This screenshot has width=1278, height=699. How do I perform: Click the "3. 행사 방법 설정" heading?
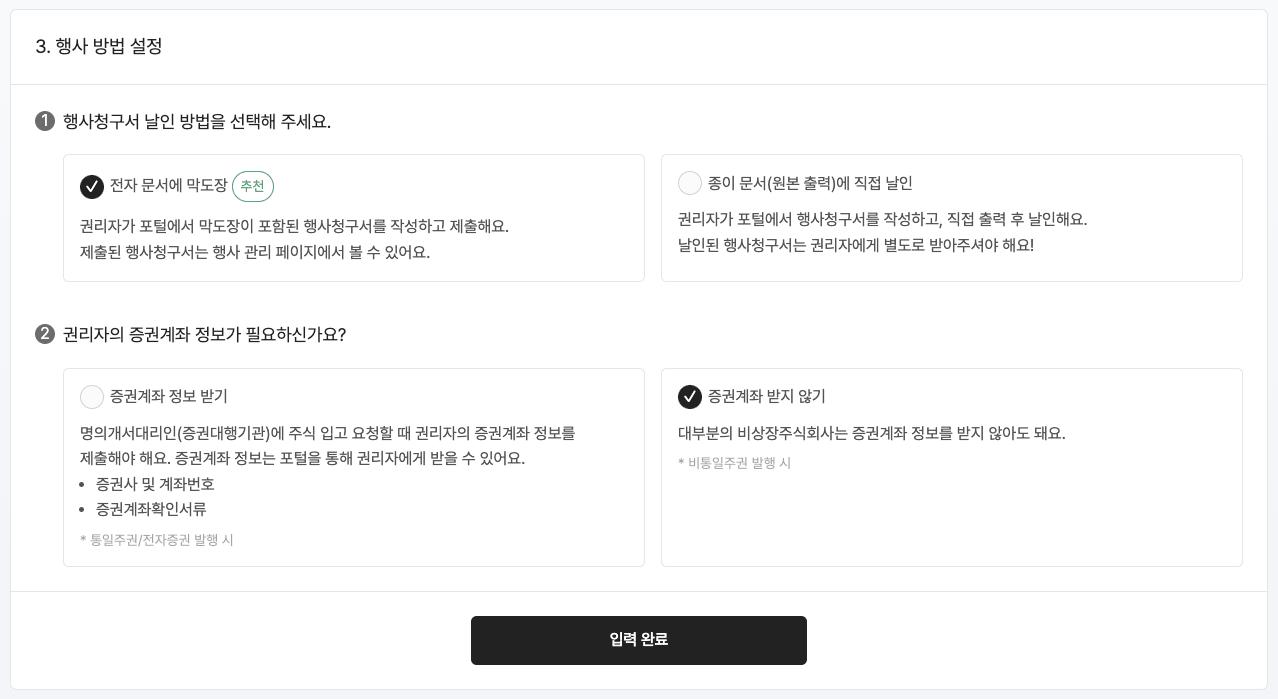tap(97, 47)
